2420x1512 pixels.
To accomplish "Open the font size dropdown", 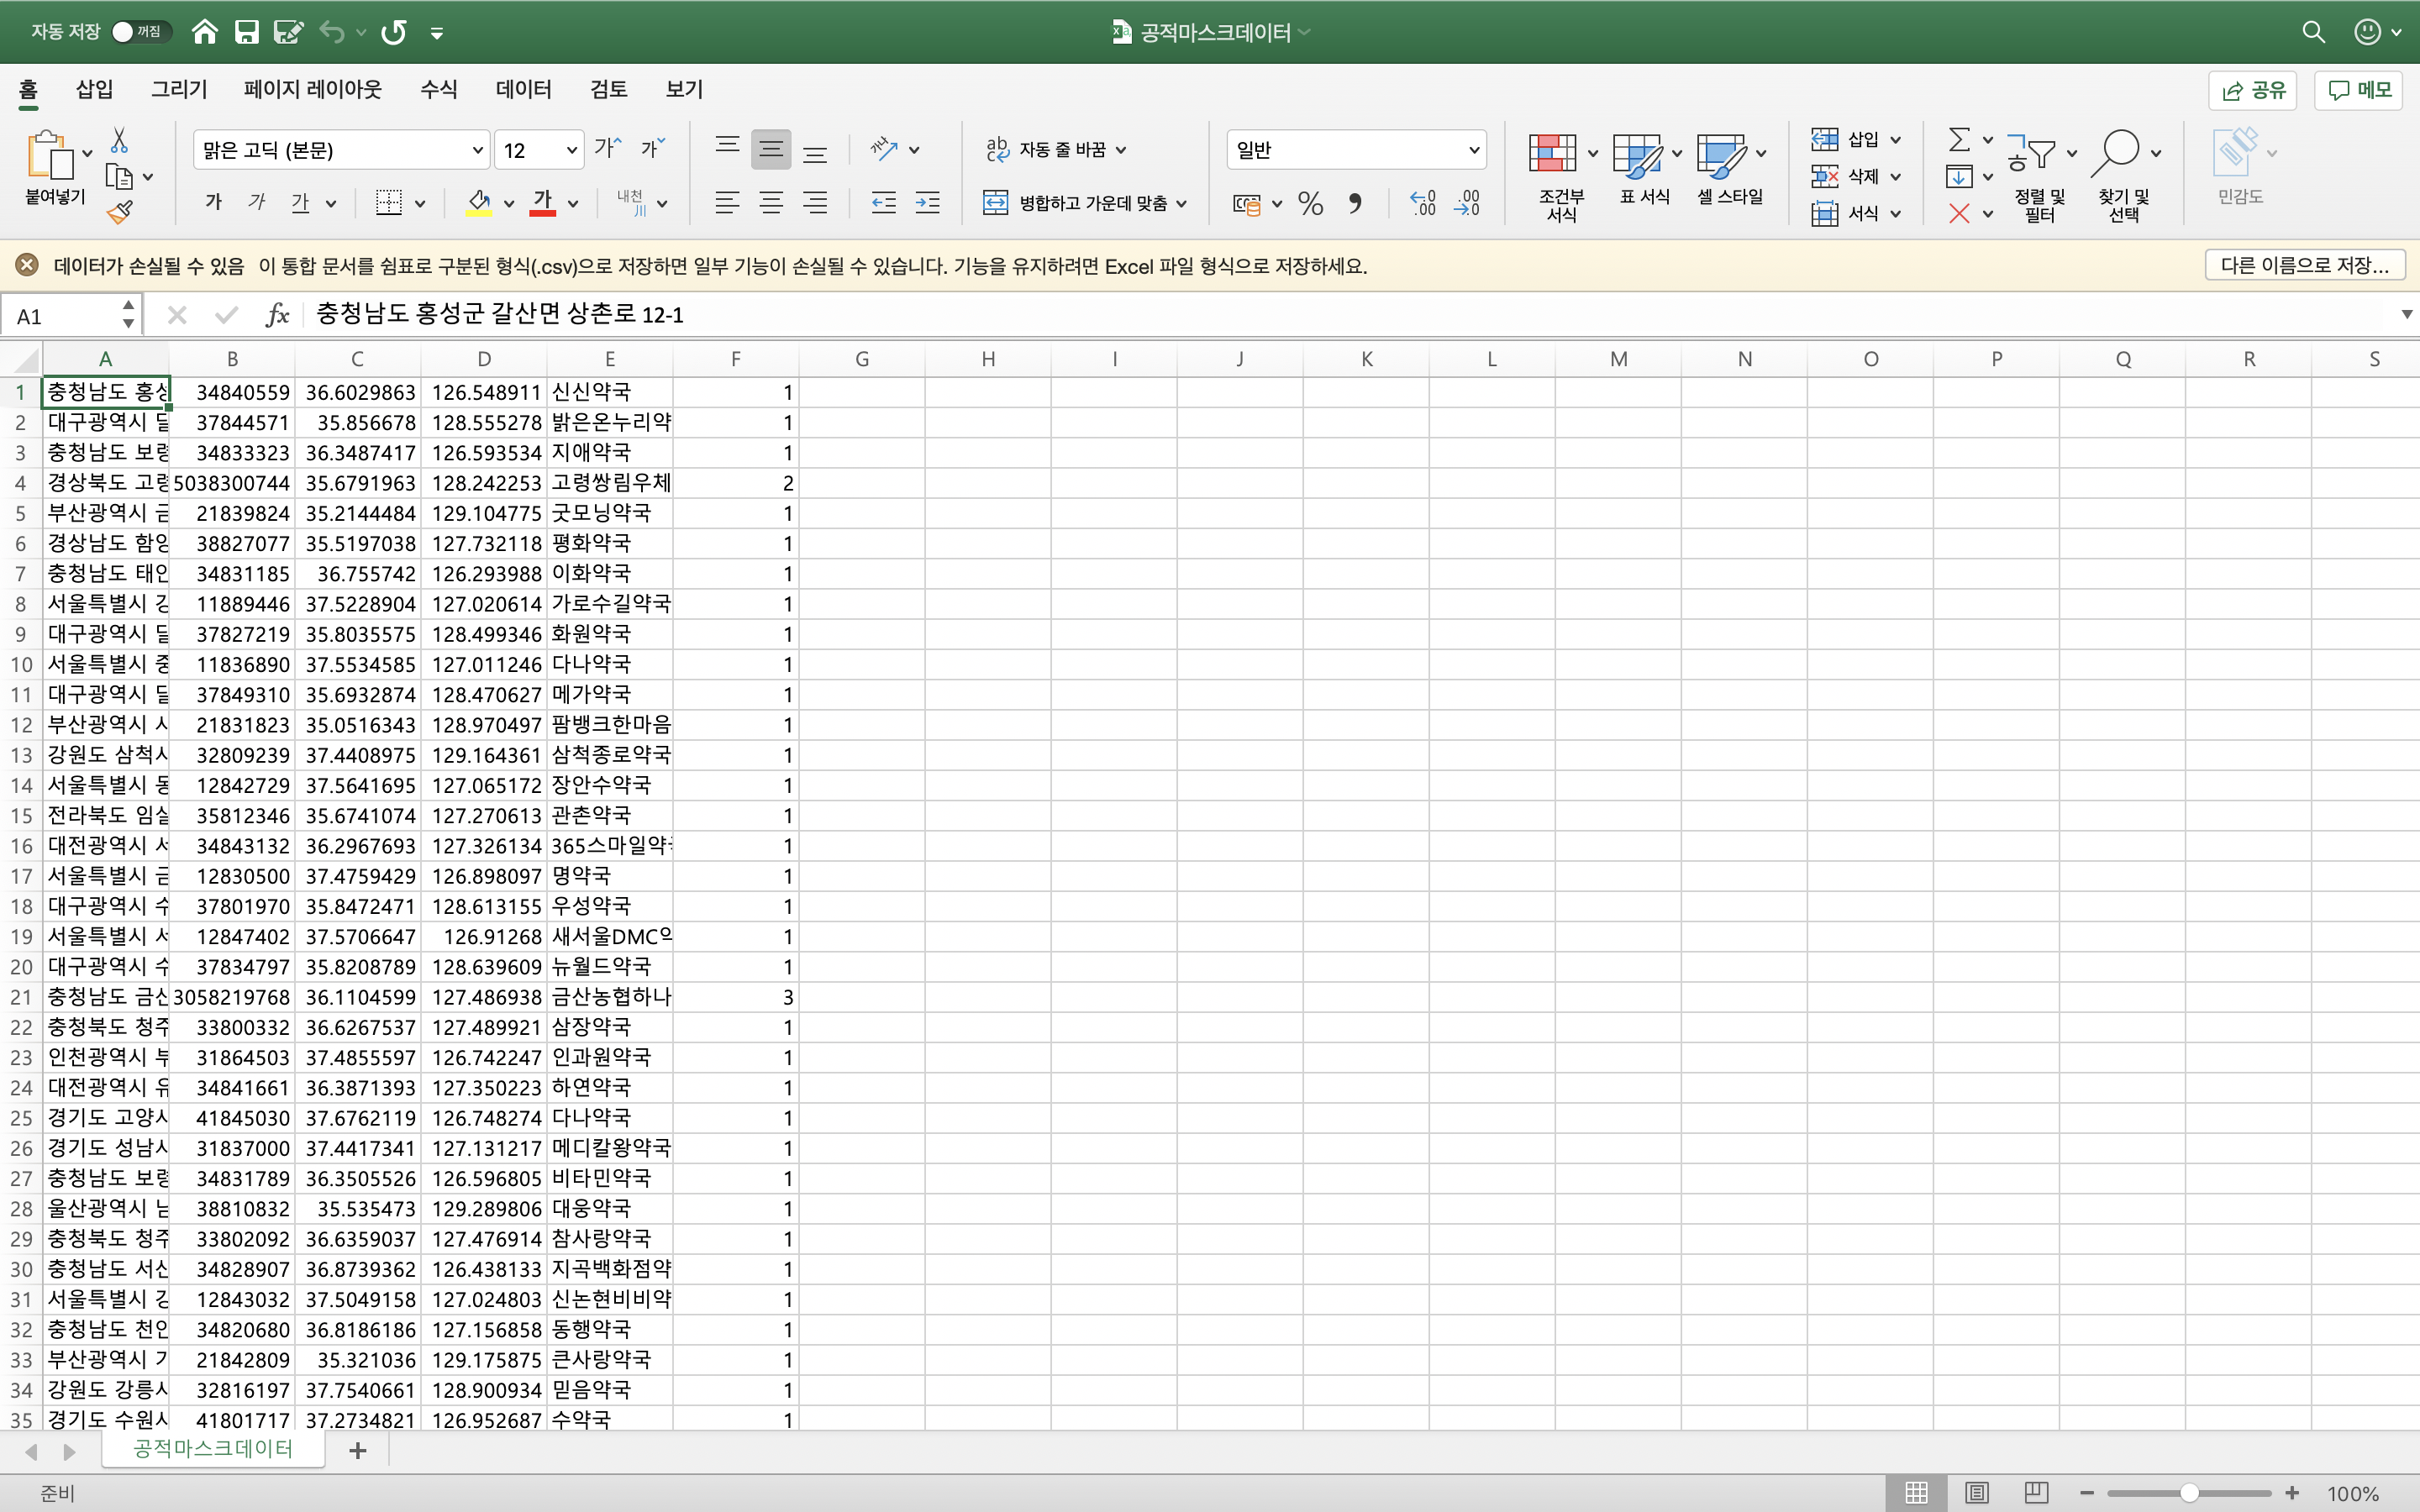I will click(x=571, y=150).
